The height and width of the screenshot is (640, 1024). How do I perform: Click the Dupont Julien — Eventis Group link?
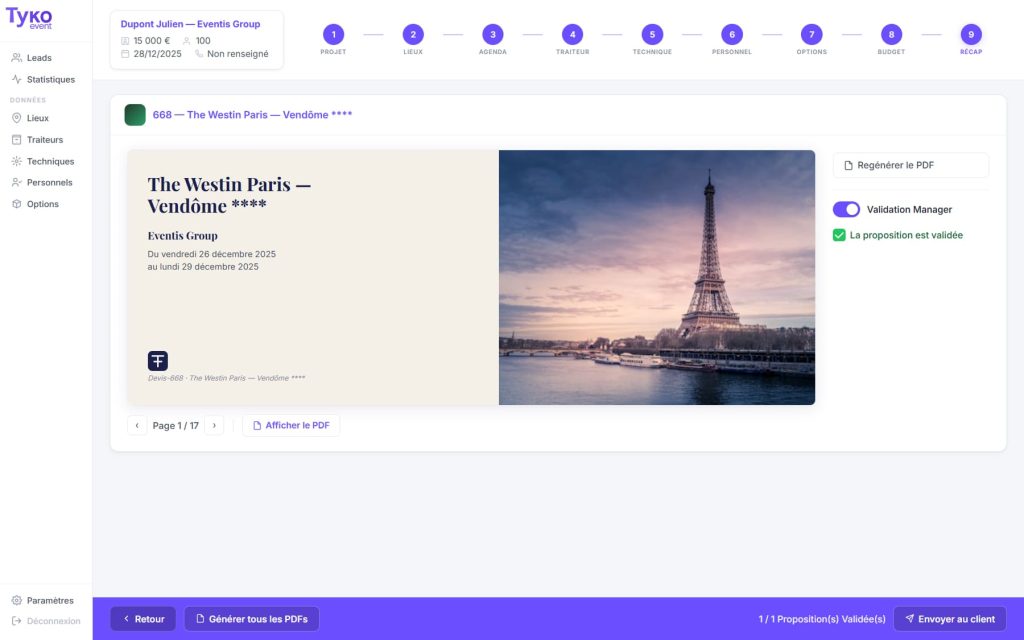(x=190, y=24)
